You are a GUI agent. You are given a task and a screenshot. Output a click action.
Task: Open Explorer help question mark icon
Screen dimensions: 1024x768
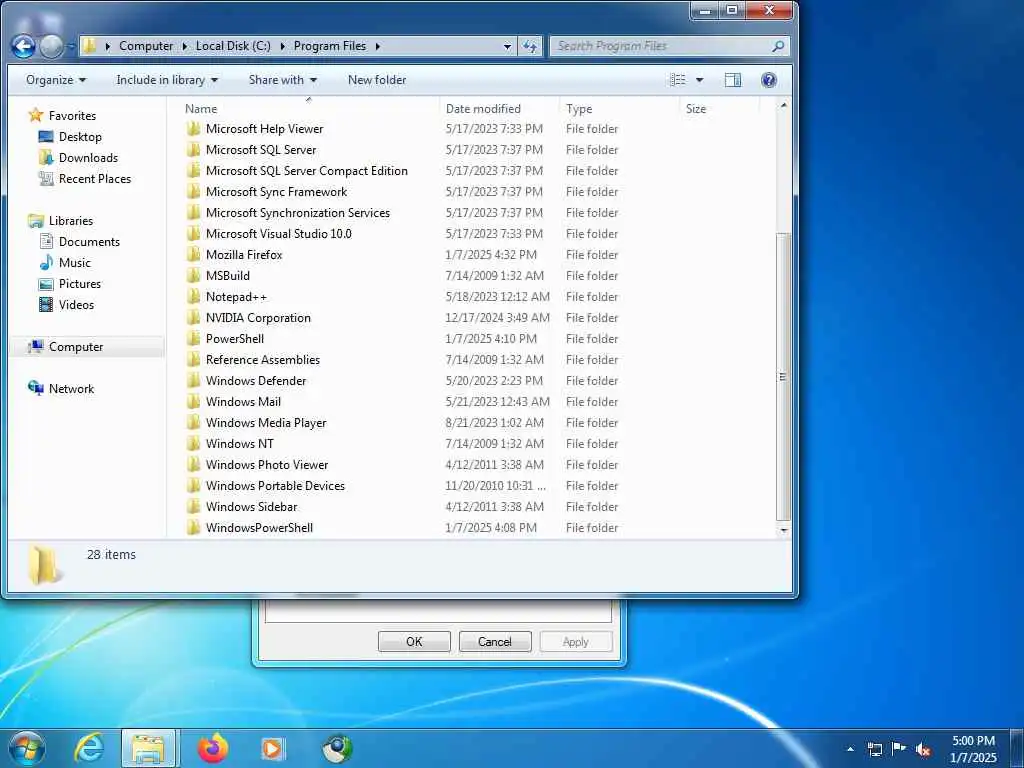coord(769,80)
